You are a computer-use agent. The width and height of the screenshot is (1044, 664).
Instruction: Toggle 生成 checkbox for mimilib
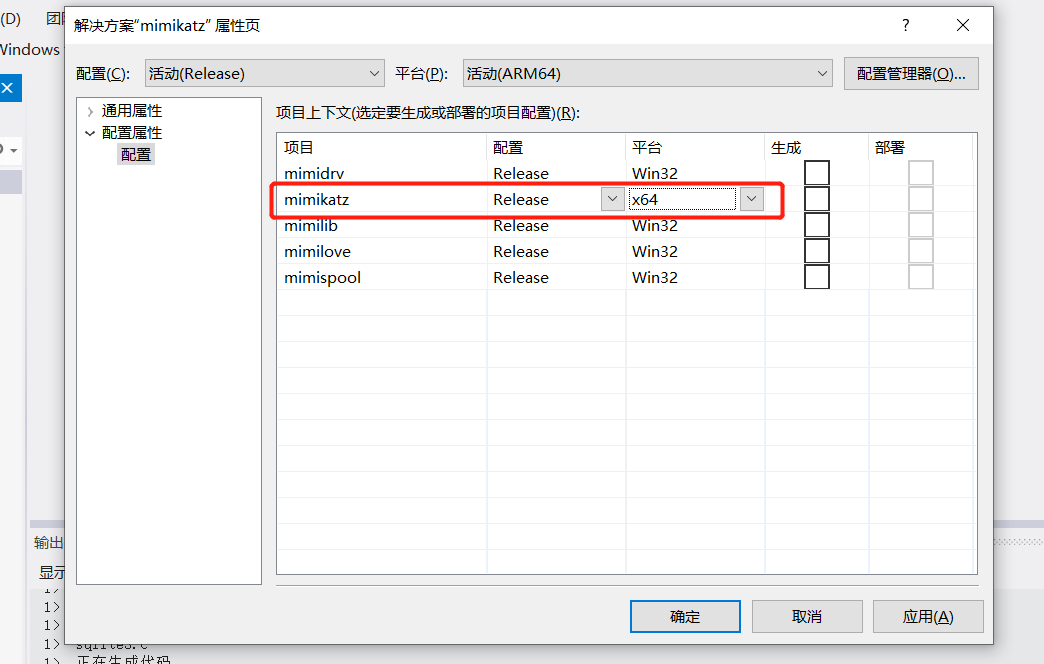pyautogui.click(x=816, y=225)
